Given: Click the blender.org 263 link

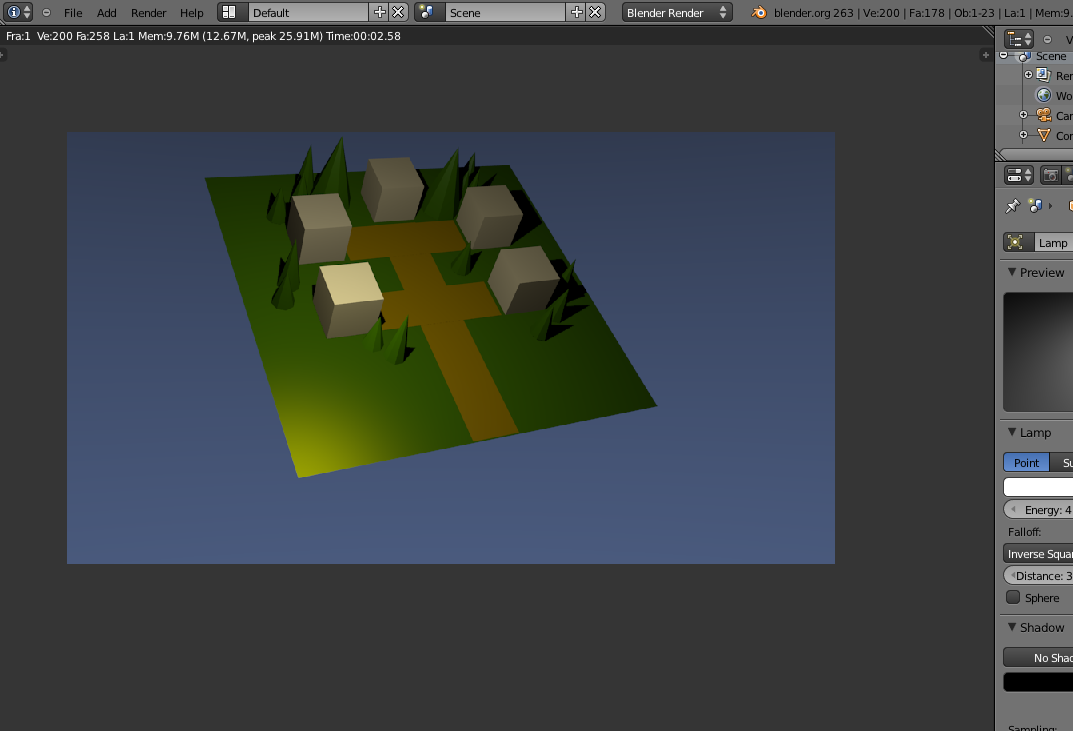Looking at the screenshot, I should coord(814,12).
